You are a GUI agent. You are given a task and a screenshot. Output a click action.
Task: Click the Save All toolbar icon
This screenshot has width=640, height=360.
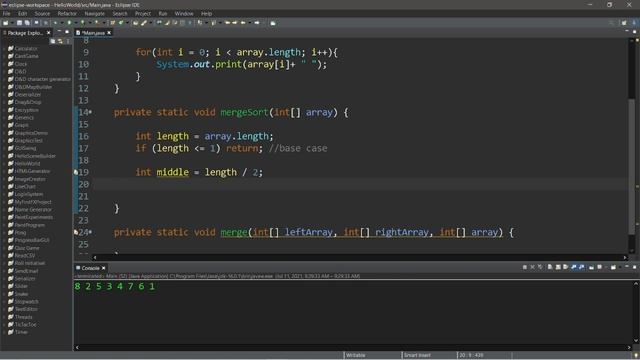(x=27, y=23)
